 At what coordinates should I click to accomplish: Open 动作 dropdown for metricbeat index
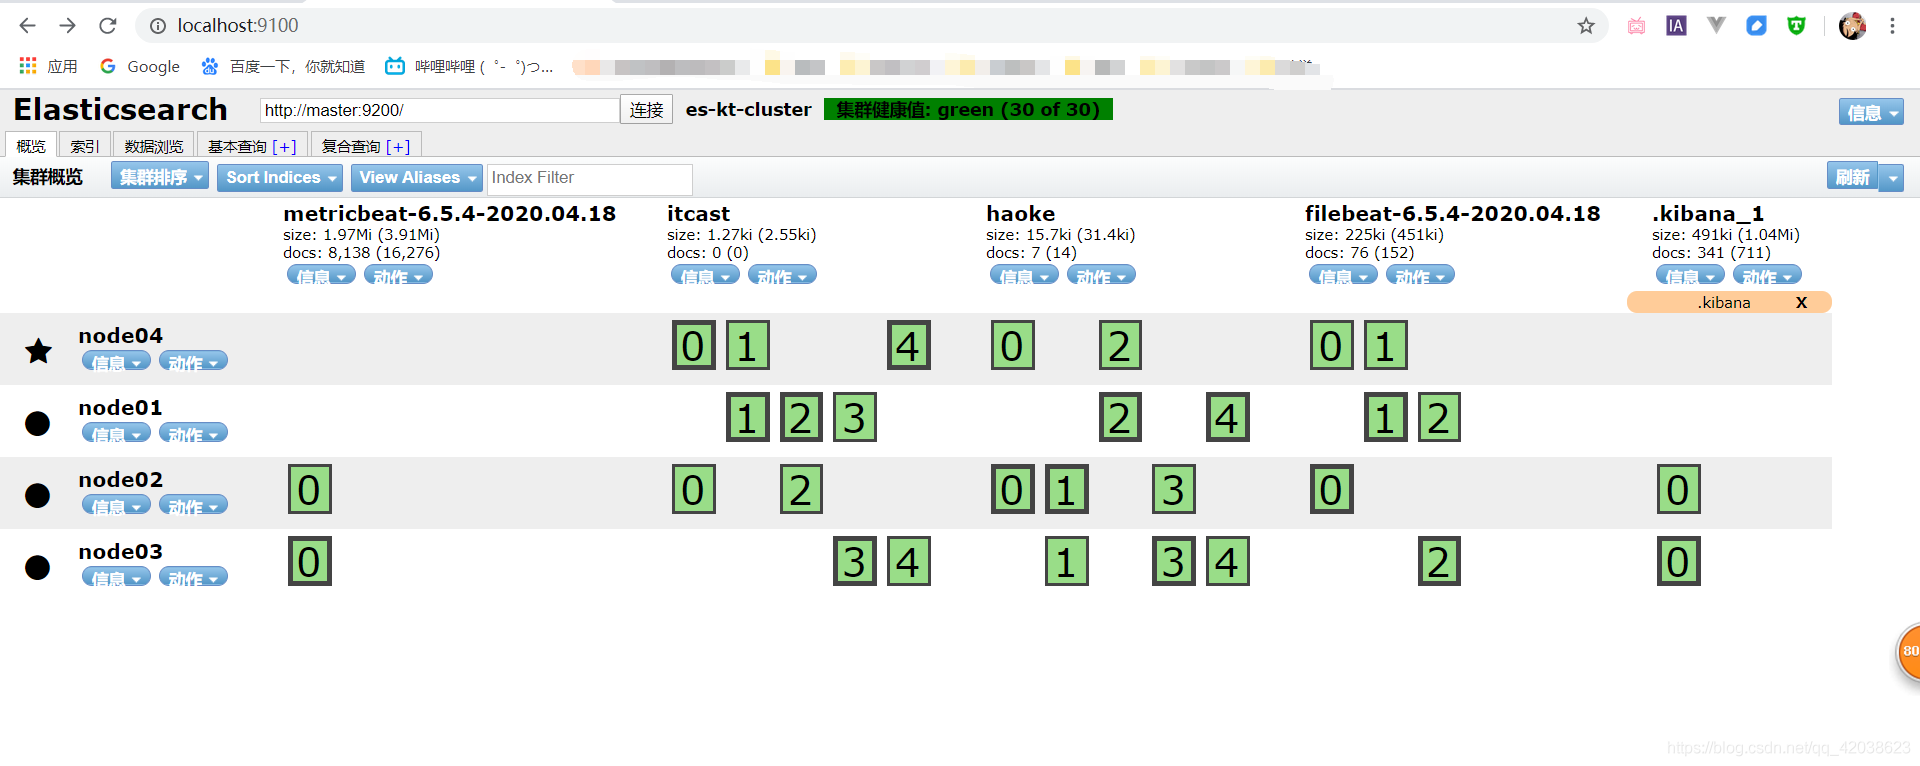point(398,275)
